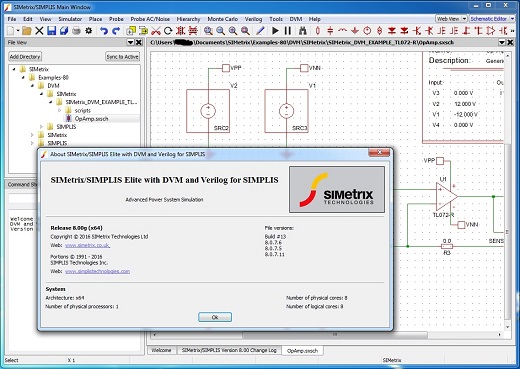Pause simulation with the pause icon
This screenshot has width=520, height=369.
pos(288,31)
